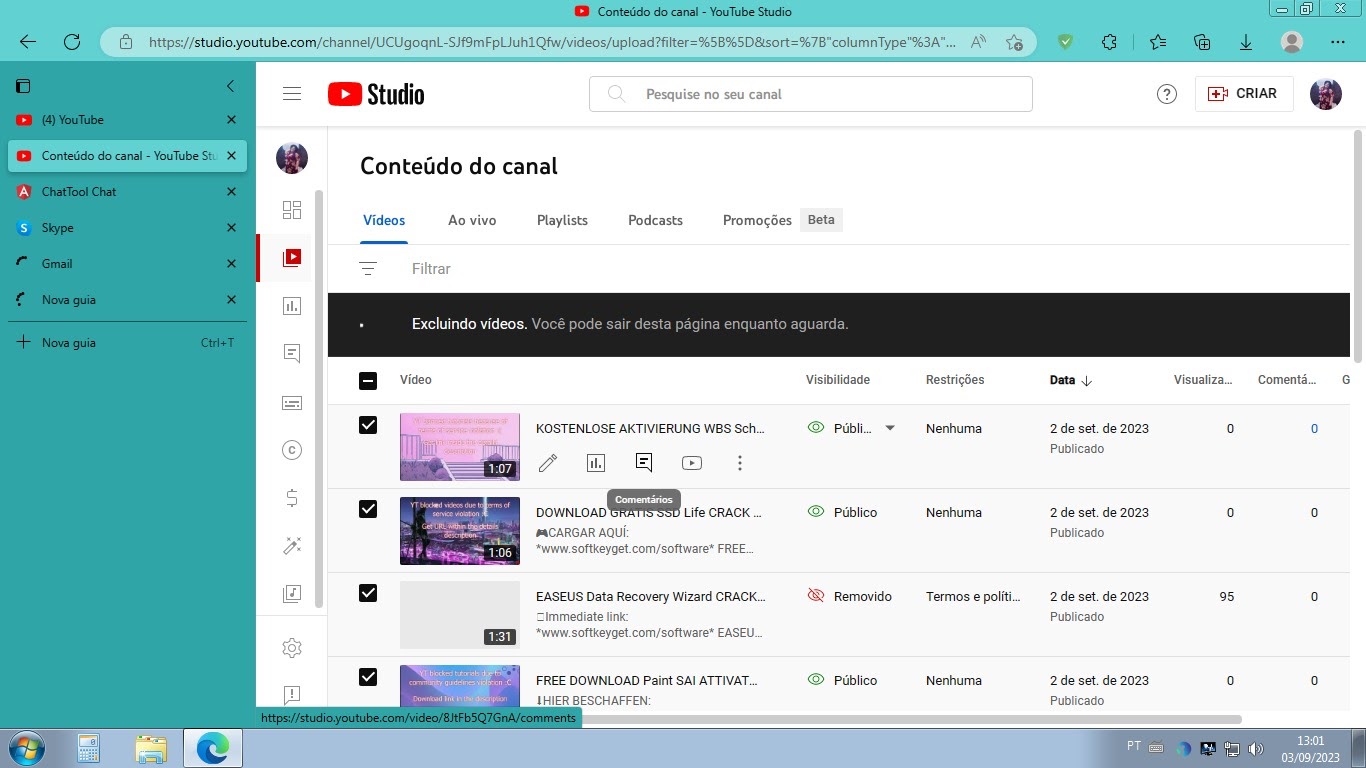Viewport: 1366px width, 768px height.
Task: Open the EASEUS Data Recovery Wizard CRACK title
Action: tap(651, 596)
